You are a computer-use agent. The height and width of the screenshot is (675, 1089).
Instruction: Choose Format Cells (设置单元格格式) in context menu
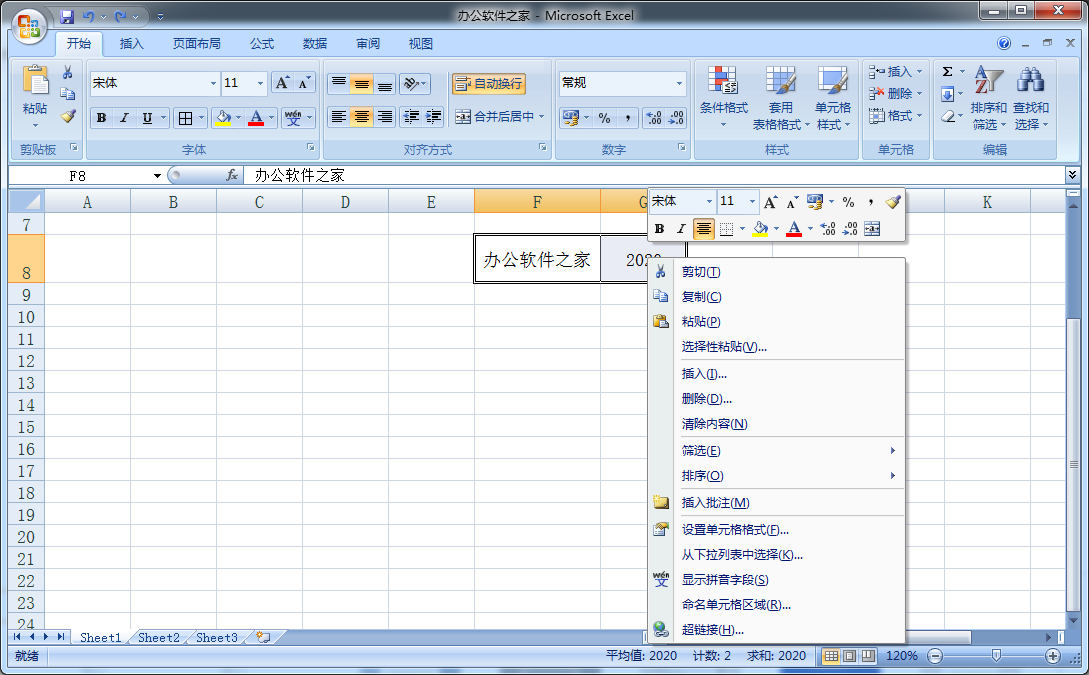tap(777, 530)
